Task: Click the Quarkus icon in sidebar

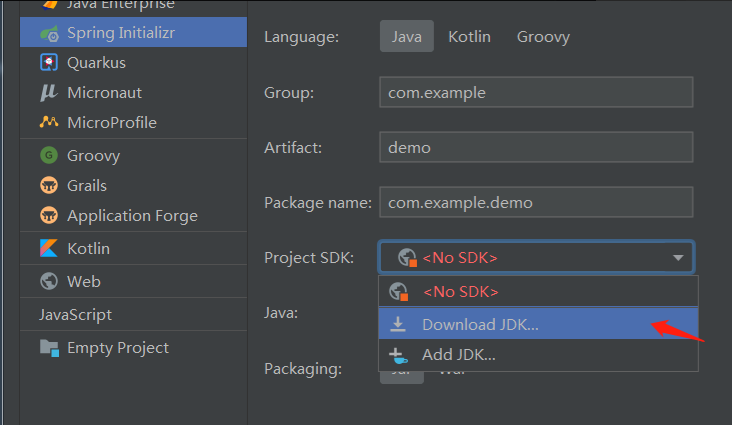Action: (x=49, y=63)
